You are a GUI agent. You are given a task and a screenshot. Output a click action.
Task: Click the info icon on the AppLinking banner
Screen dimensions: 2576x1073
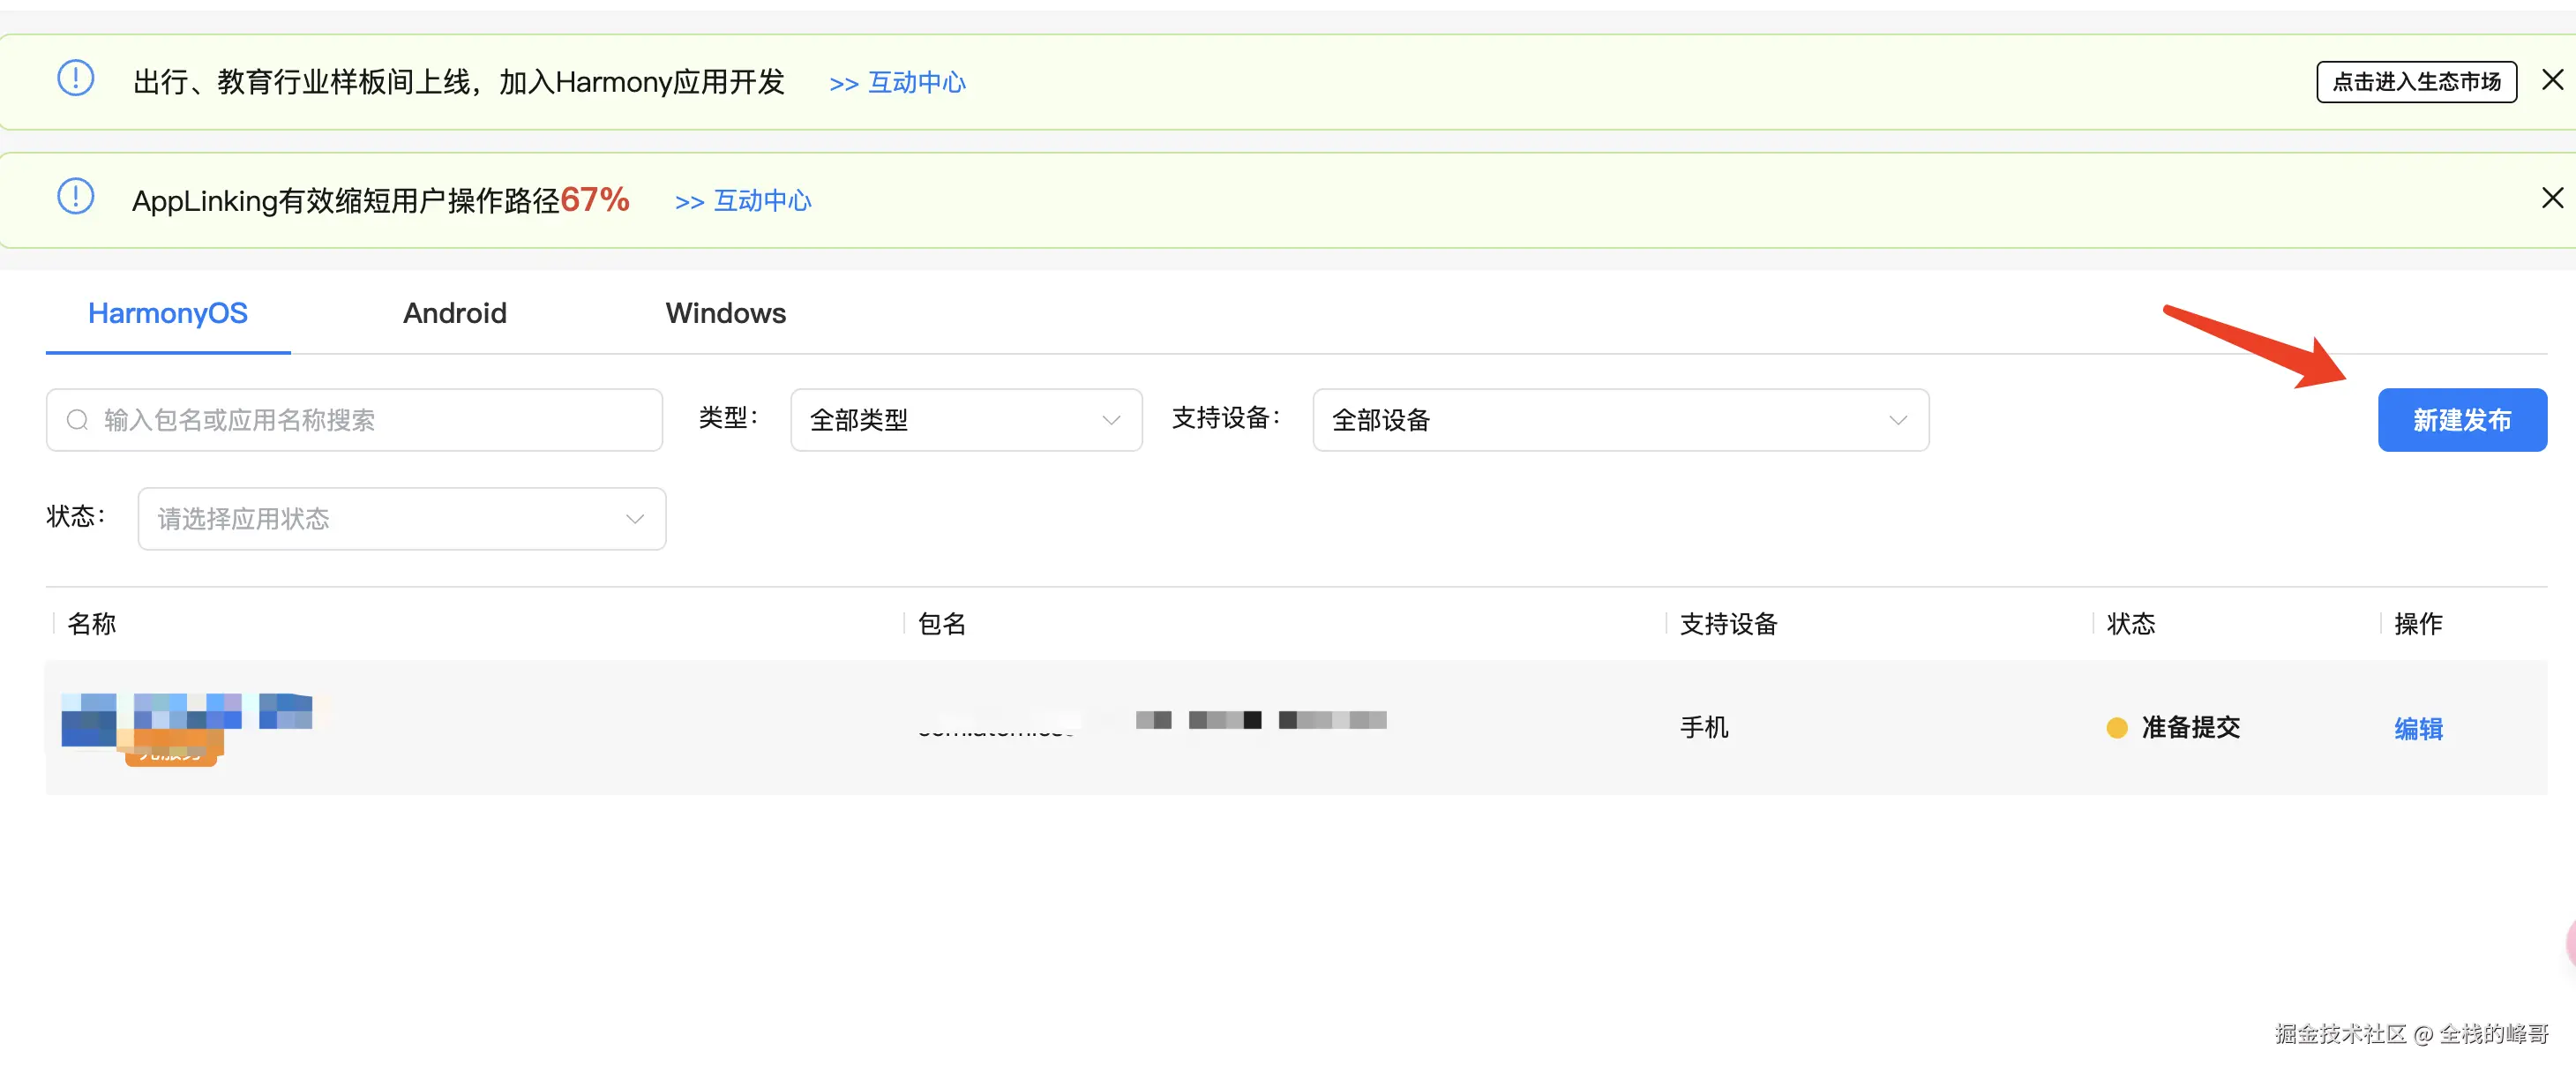pyautogui.click(x=75, y=196)
